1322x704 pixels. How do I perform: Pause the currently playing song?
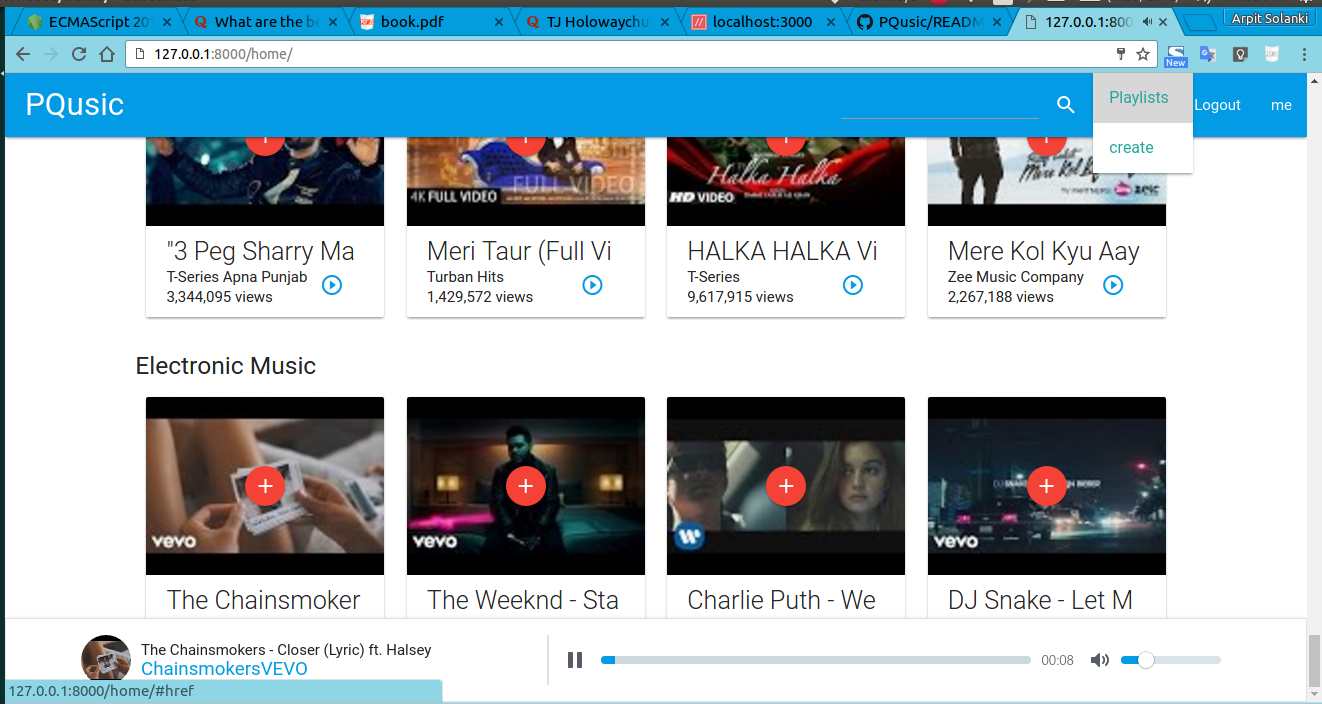coord(575,660)
